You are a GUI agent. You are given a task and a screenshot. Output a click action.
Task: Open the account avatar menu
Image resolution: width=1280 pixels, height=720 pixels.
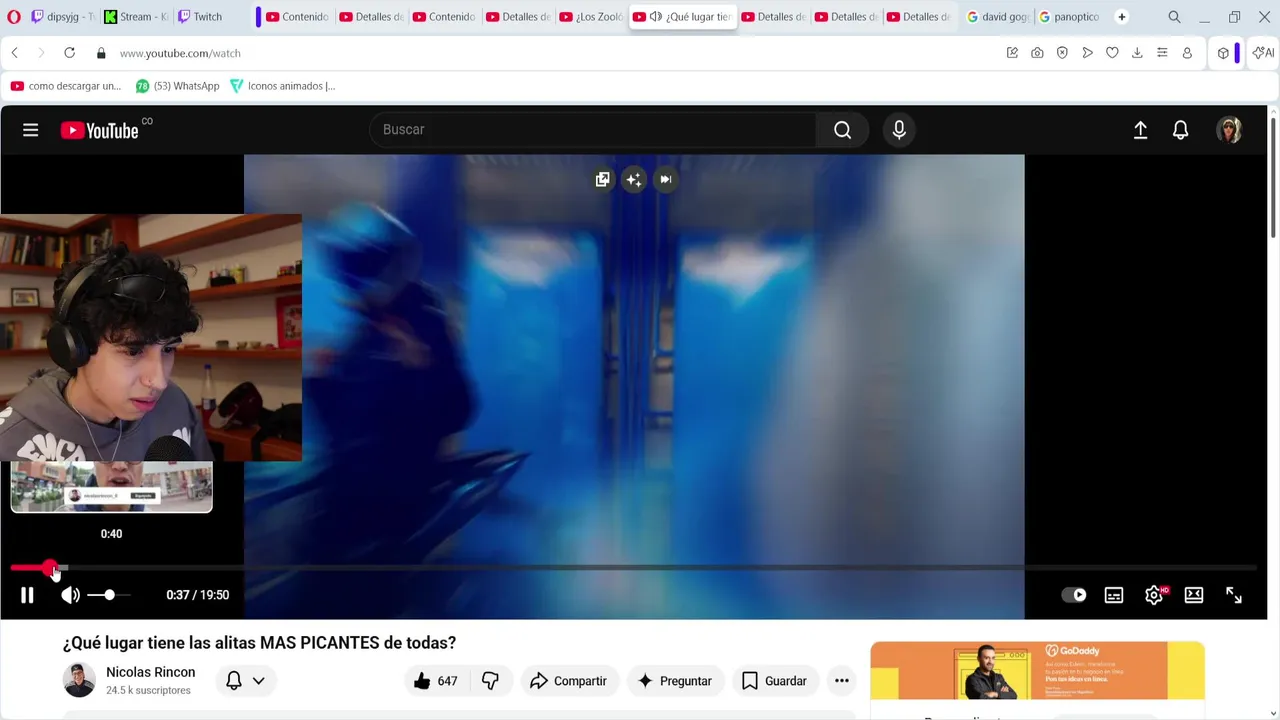click(x=1229, y=130)
